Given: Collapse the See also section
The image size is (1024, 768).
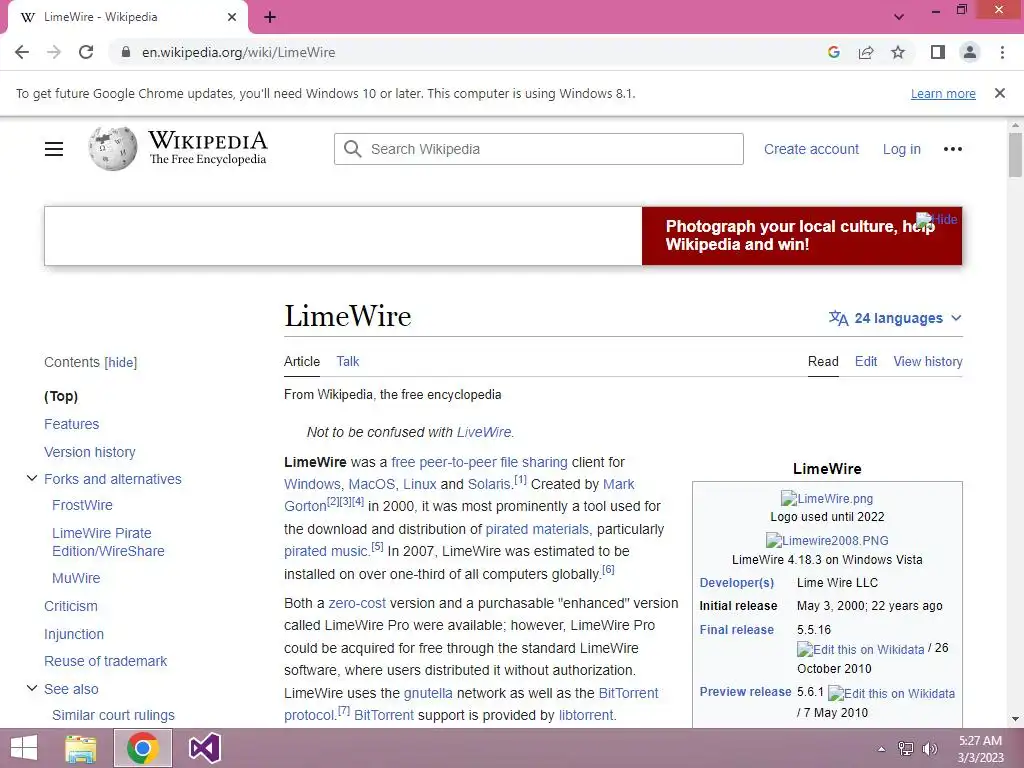Looking at the screenshot, I should click(x=31, y=689).
